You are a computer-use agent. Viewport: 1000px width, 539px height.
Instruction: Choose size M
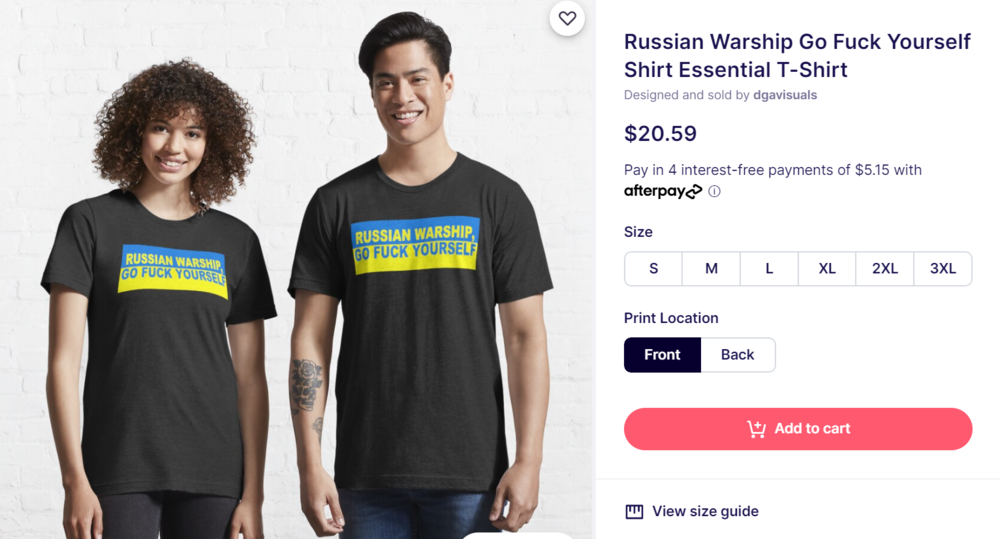point(711,268)
